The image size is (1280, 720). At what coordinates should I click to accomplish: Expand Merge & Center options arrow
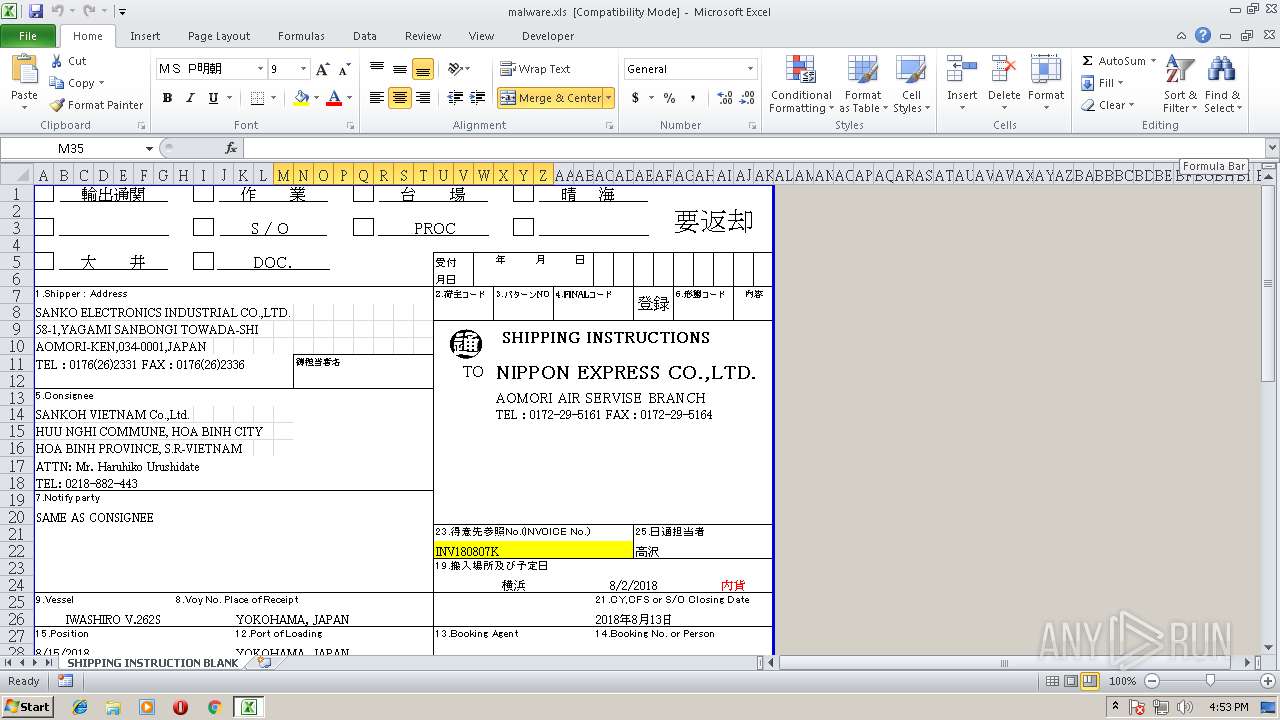click(x=609, y=98)
